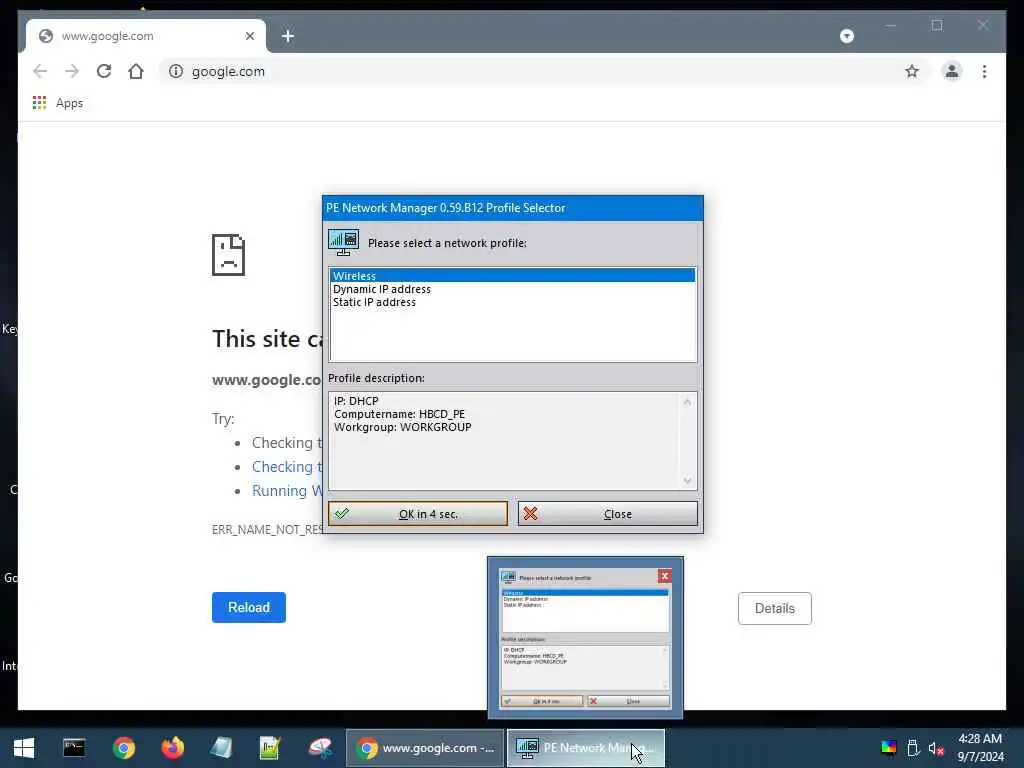Screen dimensions: 1024x768
Task: Open the colorful display tray icon
Action: pos(889,748)
